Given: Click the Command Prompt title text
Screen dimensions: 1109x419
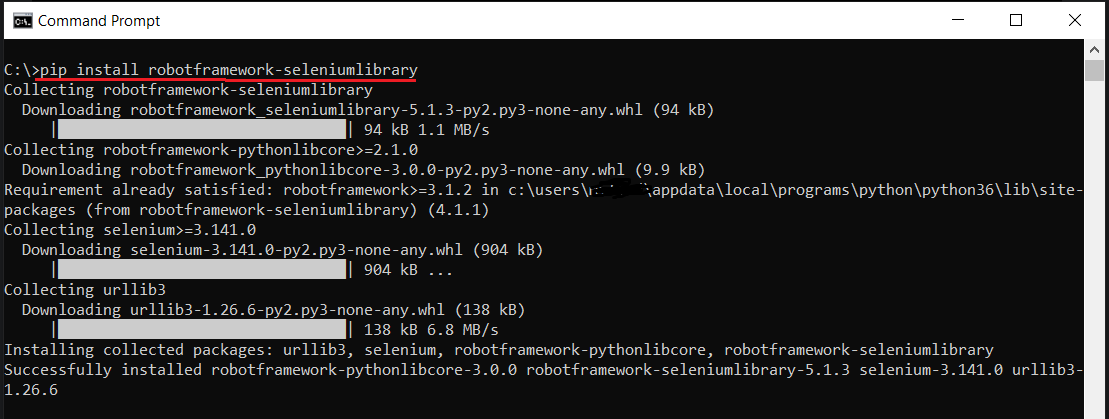Looking at the screenshot, I should (x=99, y=21).
